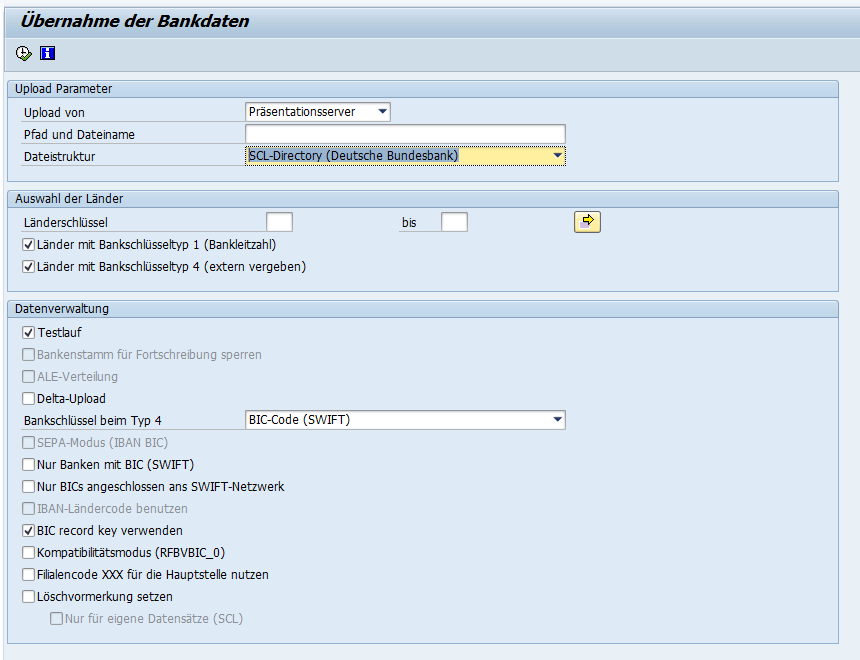Open multiple selection for Länderschlüssel
This screenshot has height=660, width=860.
click(x=587, y=221)
